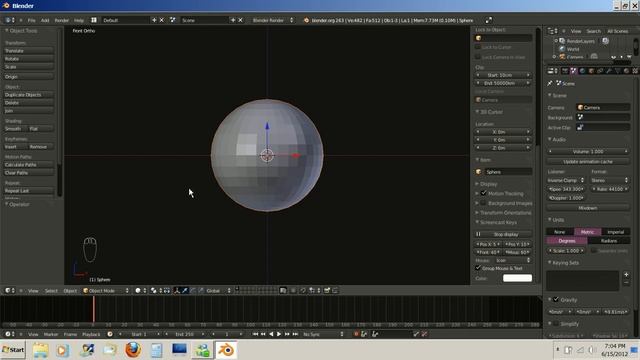
Task: Click the Smooth shading button
Action: (16, 129)
